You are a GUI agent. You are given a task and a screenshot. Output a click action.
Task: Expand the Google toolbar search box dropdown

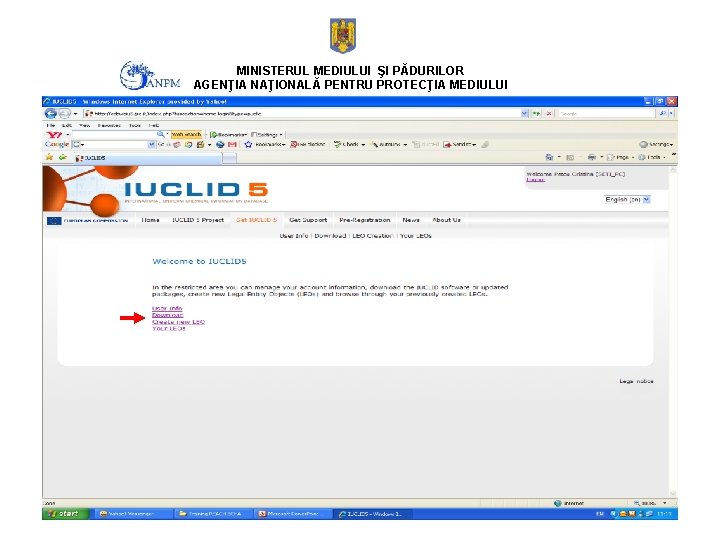coord(151,144)
